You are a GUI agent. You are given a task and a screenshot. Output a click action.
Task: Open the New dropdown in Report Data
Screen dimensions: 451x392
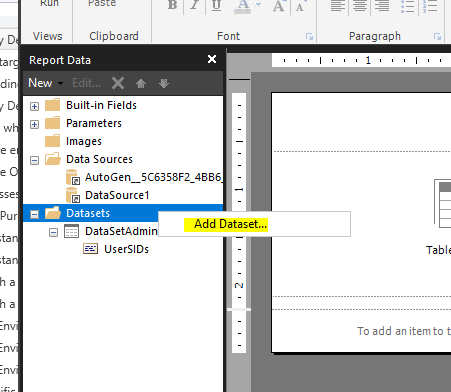pyautogui.click(x=46, y=83)
